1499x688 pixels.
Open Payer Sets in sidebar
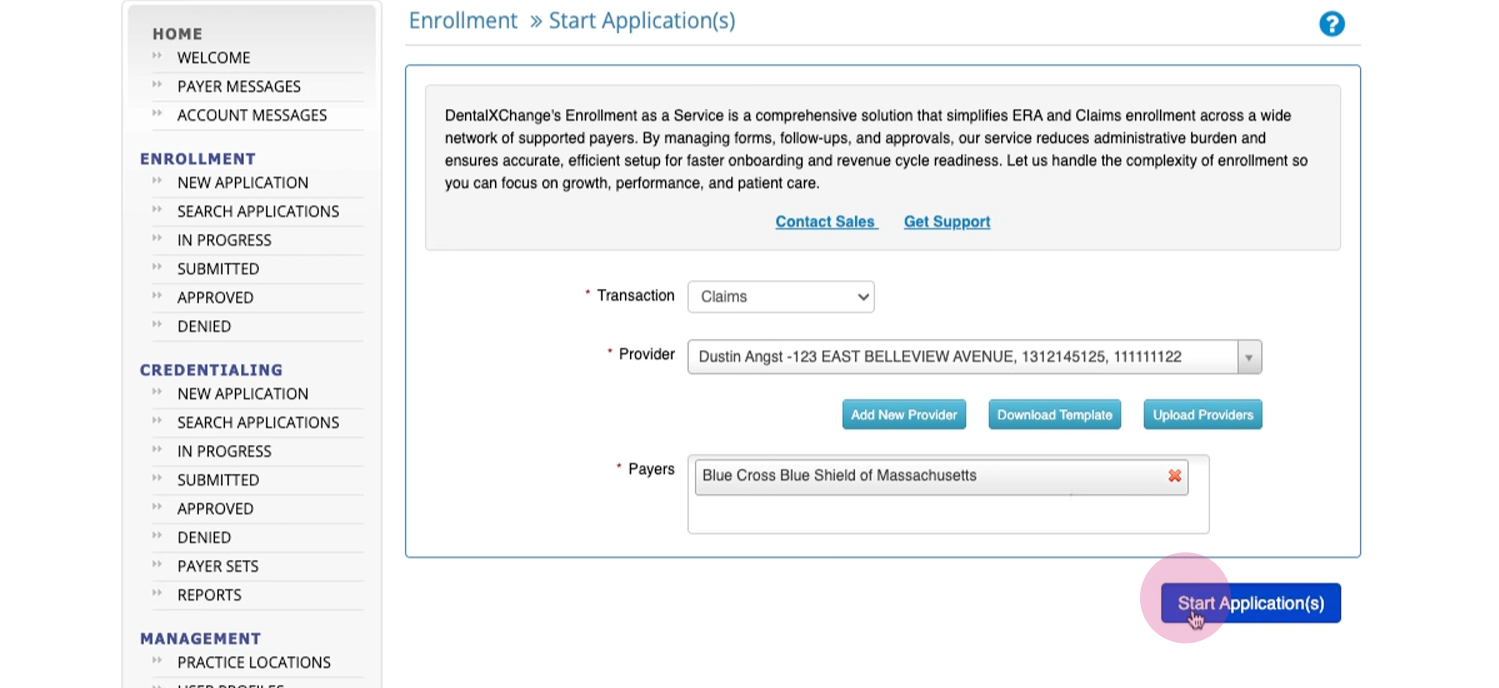tap(218, 567)
